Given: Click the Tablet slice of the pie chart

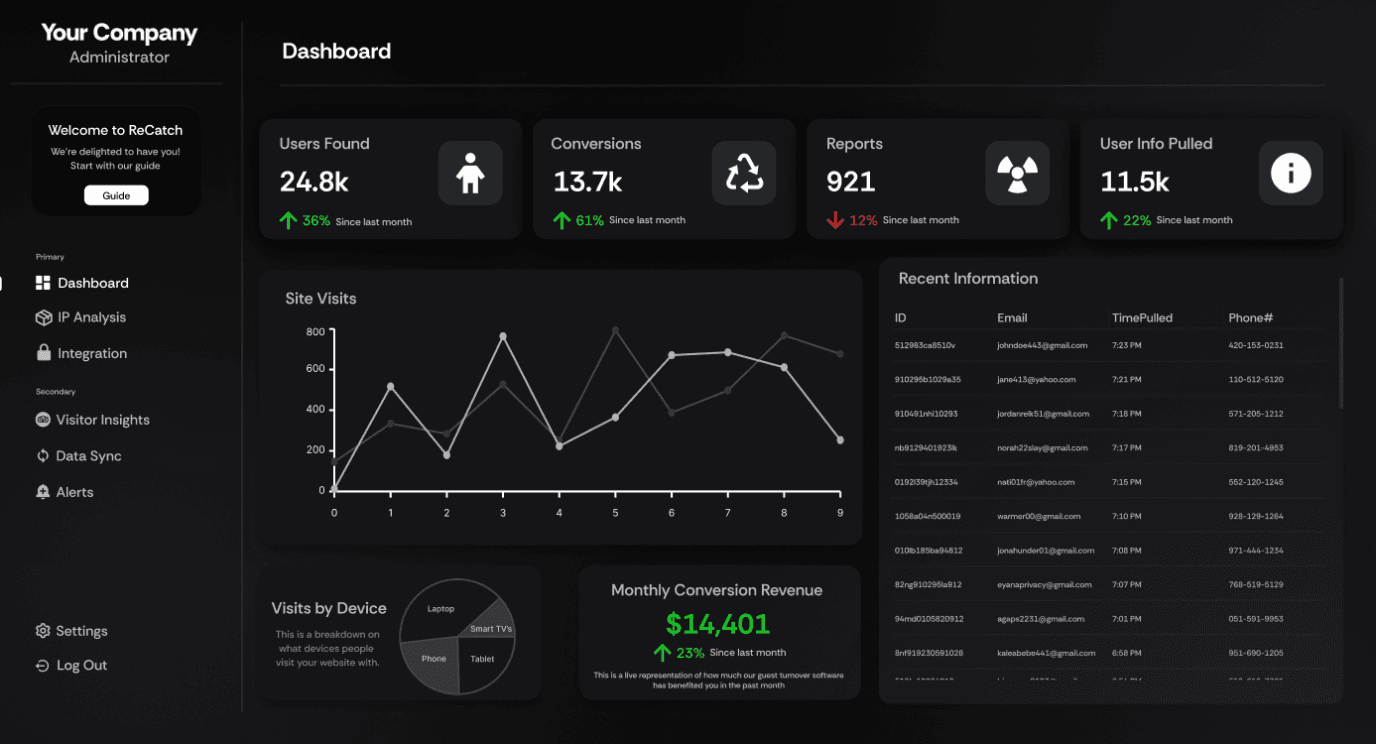Looking at the screenshot, I should [483, 659].
